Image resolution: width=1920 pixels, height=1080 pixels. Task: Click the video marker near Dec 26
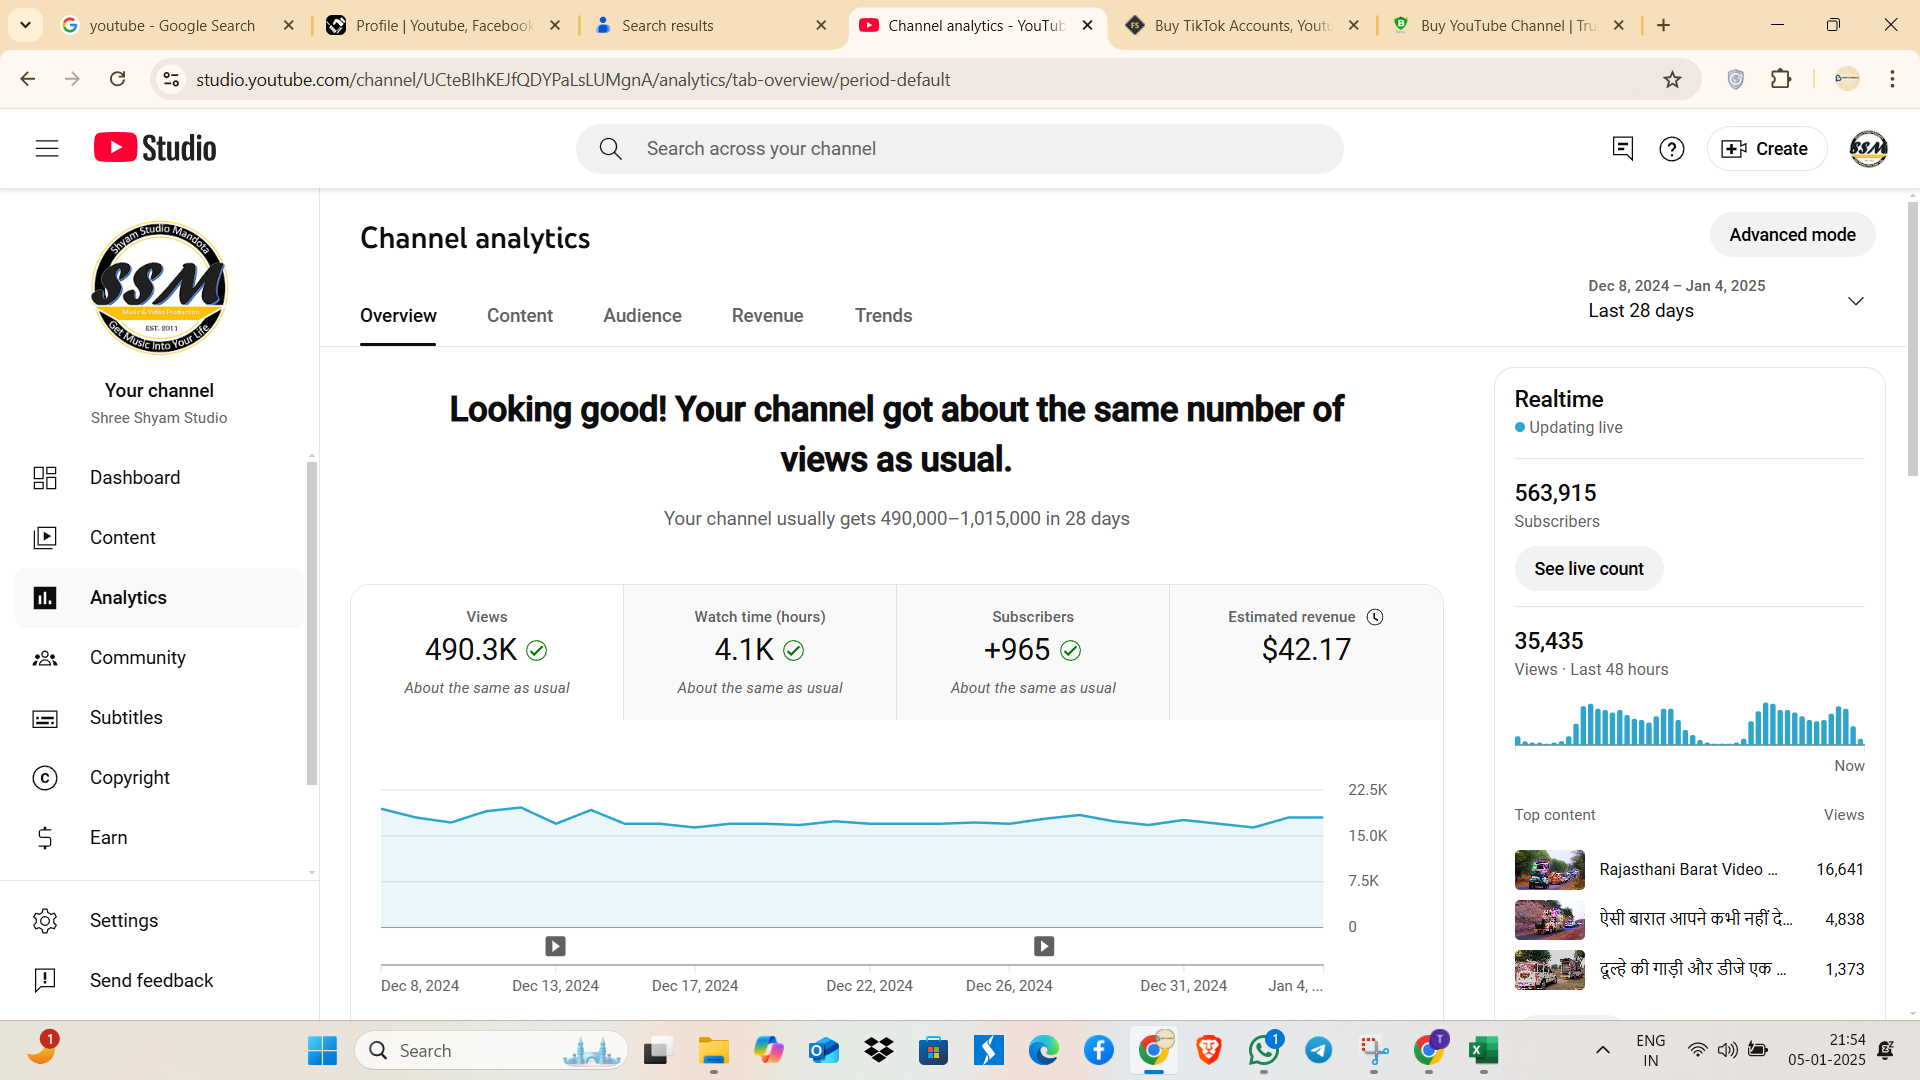[1044, 946]
